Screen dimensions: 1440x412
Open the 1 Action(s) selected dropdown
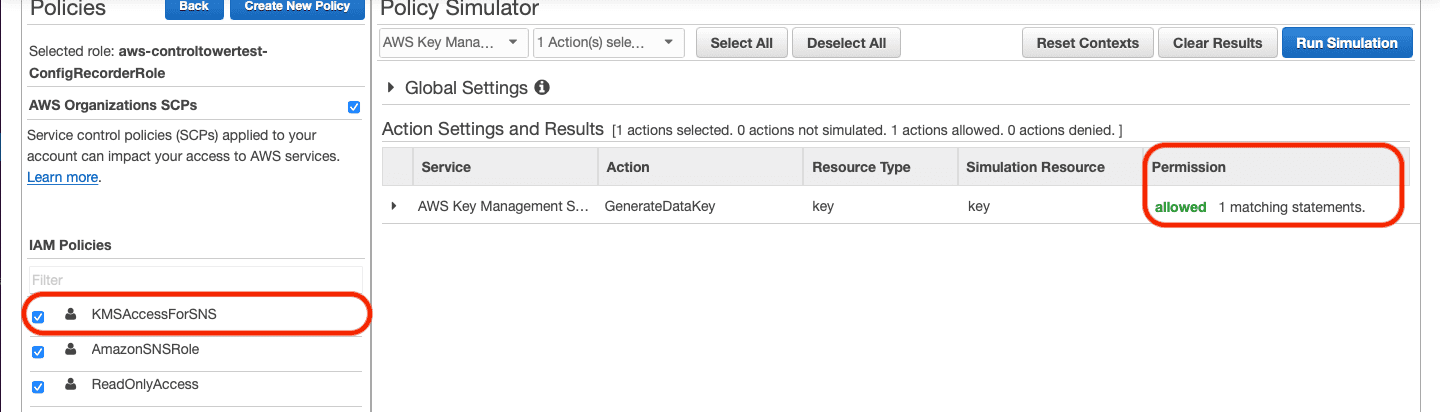[x=608, y=43]
